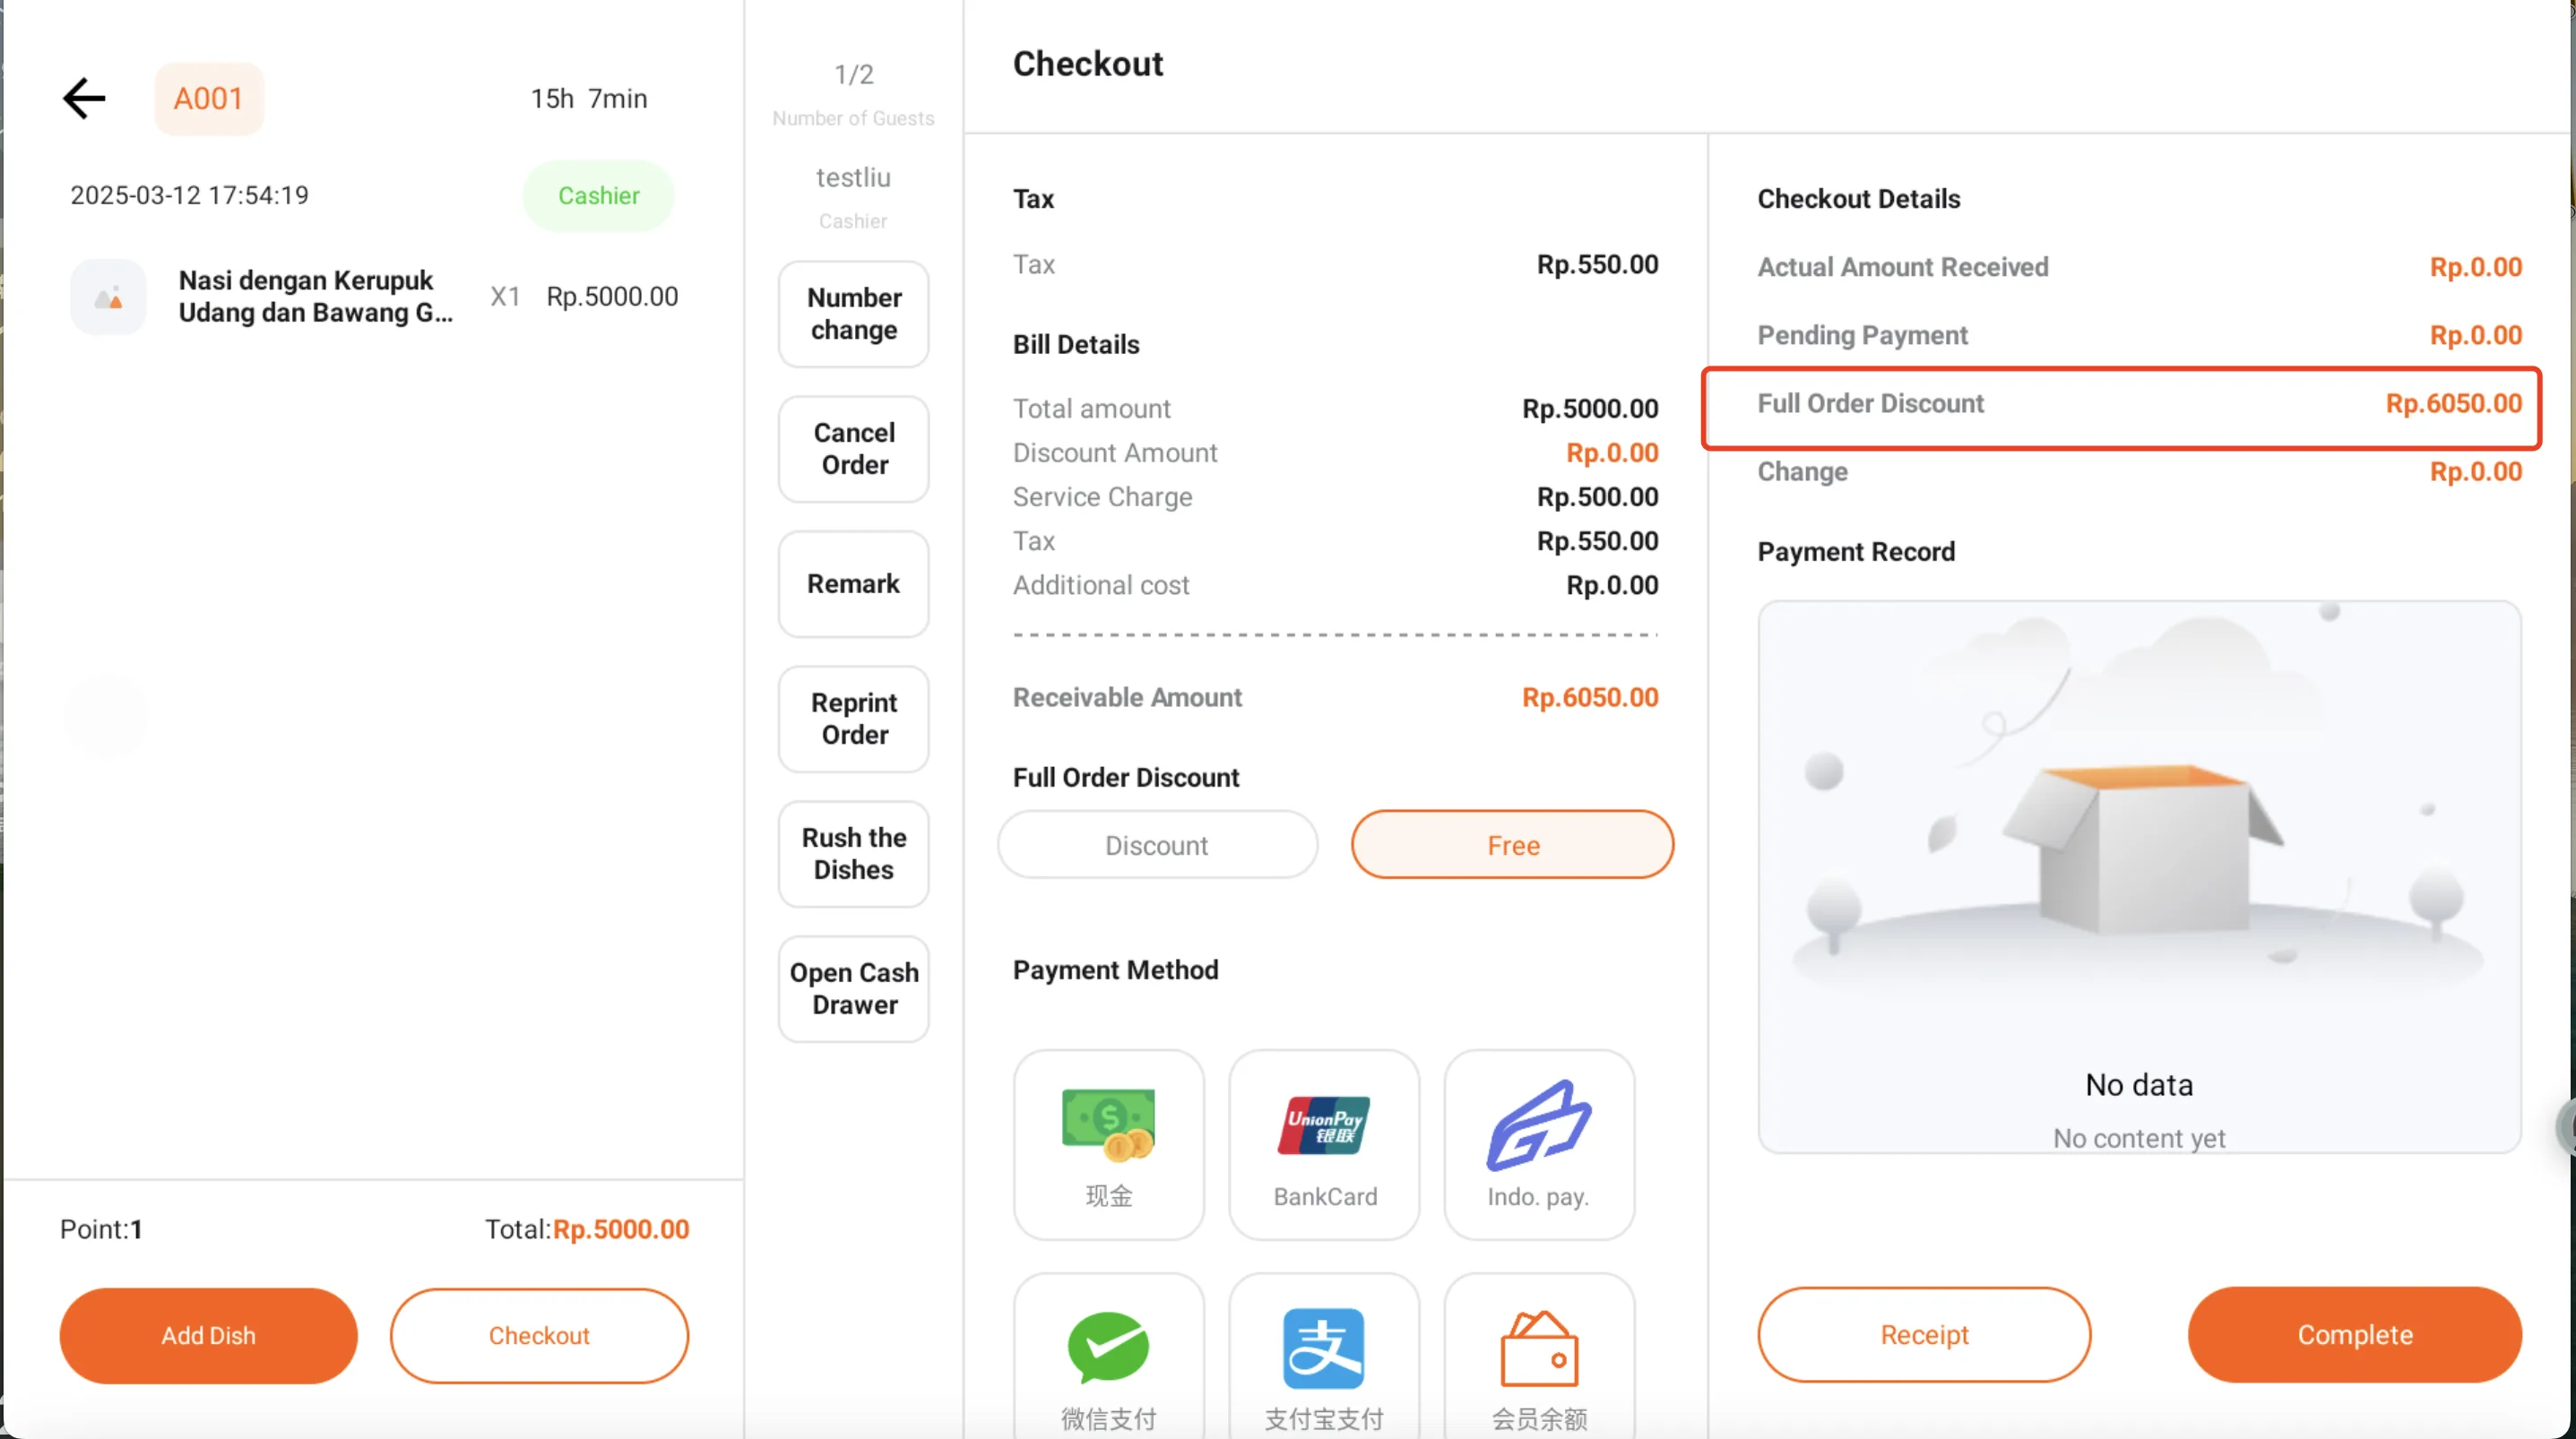Click the Add Dish button
The image size is (2576, 1439).
[208, 1335]
